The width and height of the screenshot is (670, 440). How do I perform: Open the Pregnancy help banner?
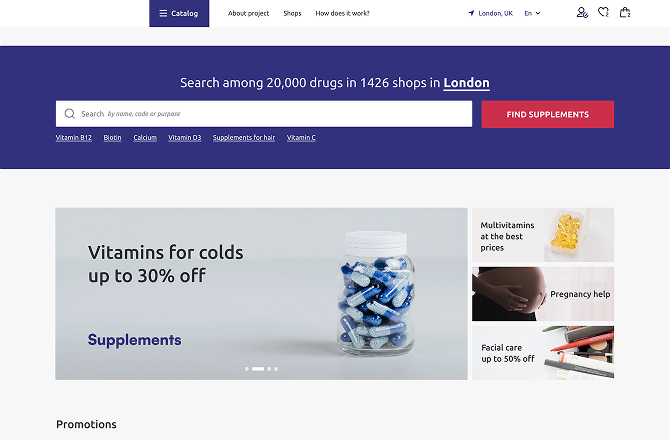pyautogui.click(x=543, y=294)
